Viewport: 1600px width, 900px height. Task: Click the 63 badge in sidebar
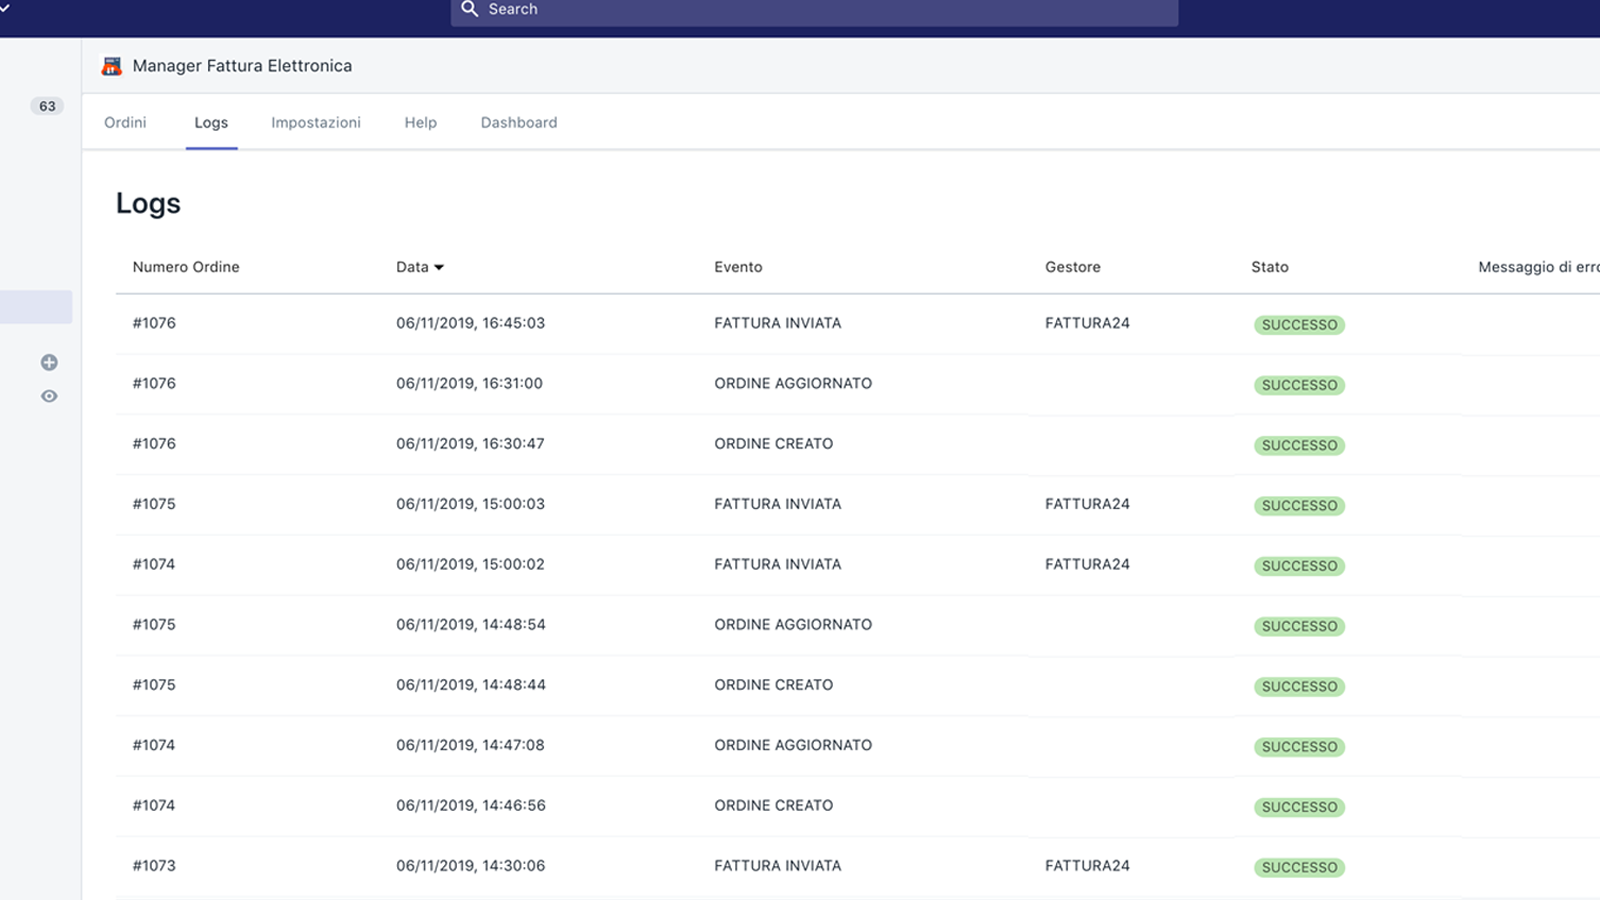tap(47, 106)
